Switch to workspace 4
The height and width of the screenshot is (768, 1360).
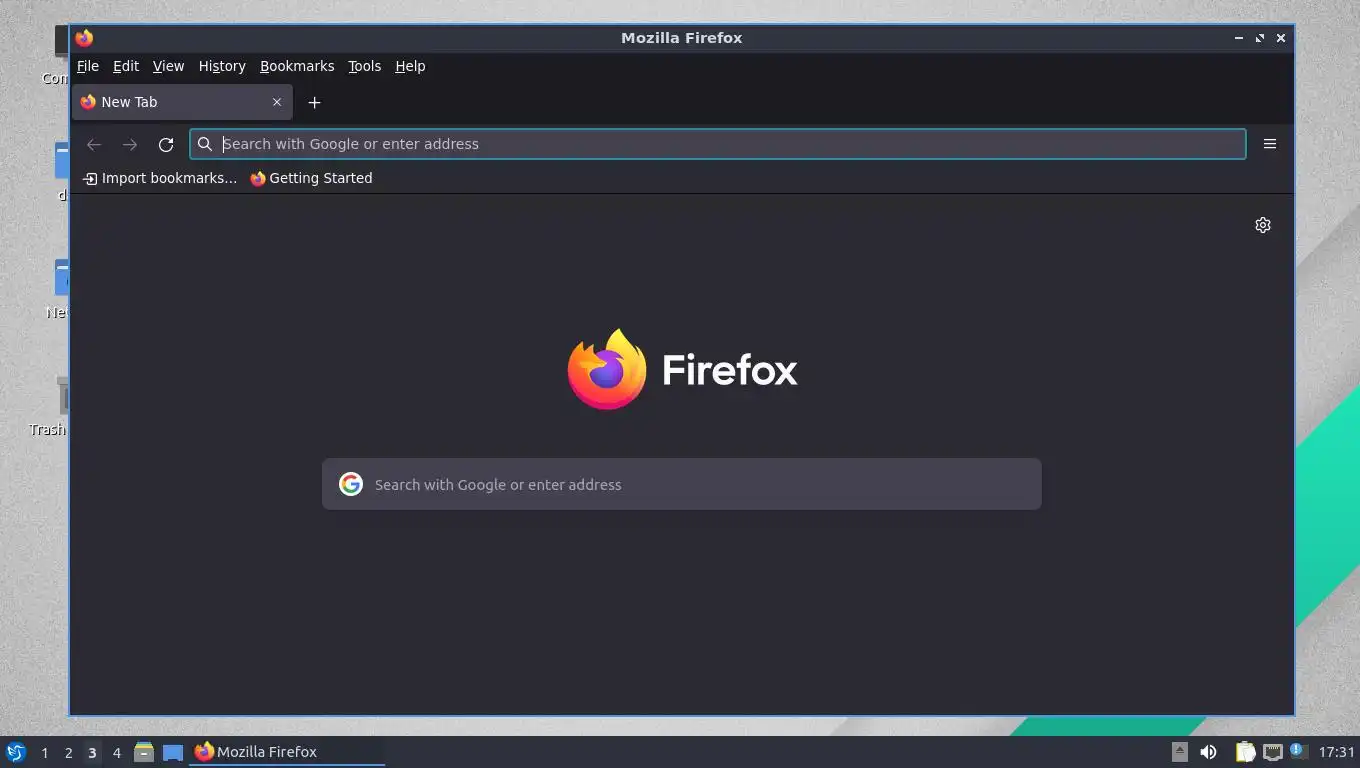tap(116, 753)
